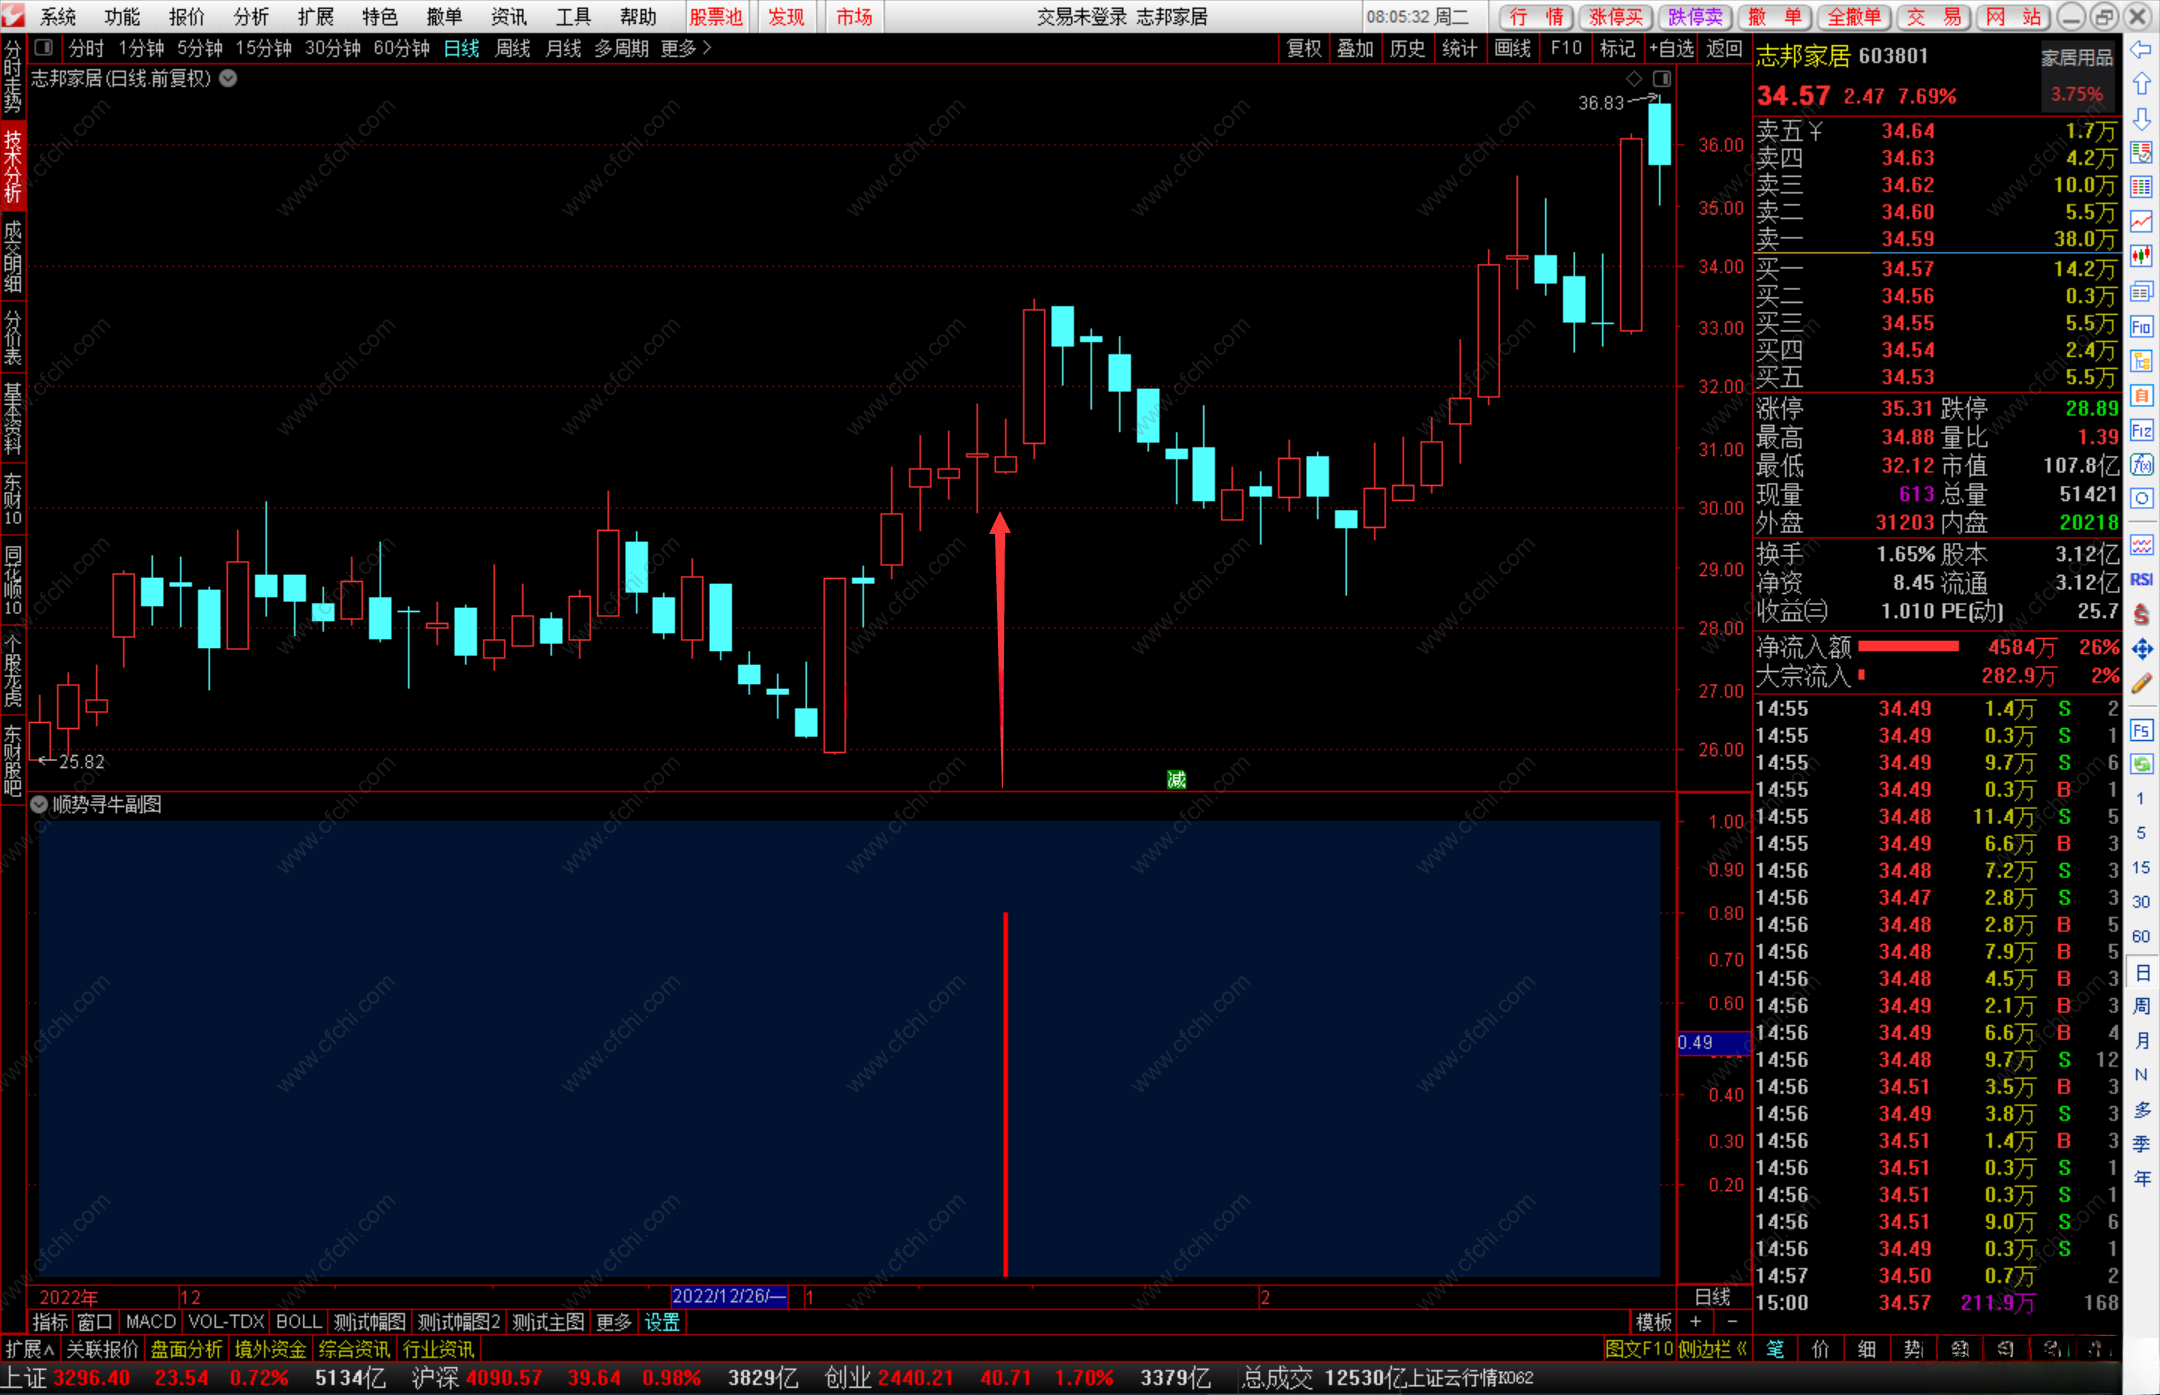Click the red 净流入额 progress bar
The height and width of the screenshot is (1395, 2160).
click(x=1908, y=647)
